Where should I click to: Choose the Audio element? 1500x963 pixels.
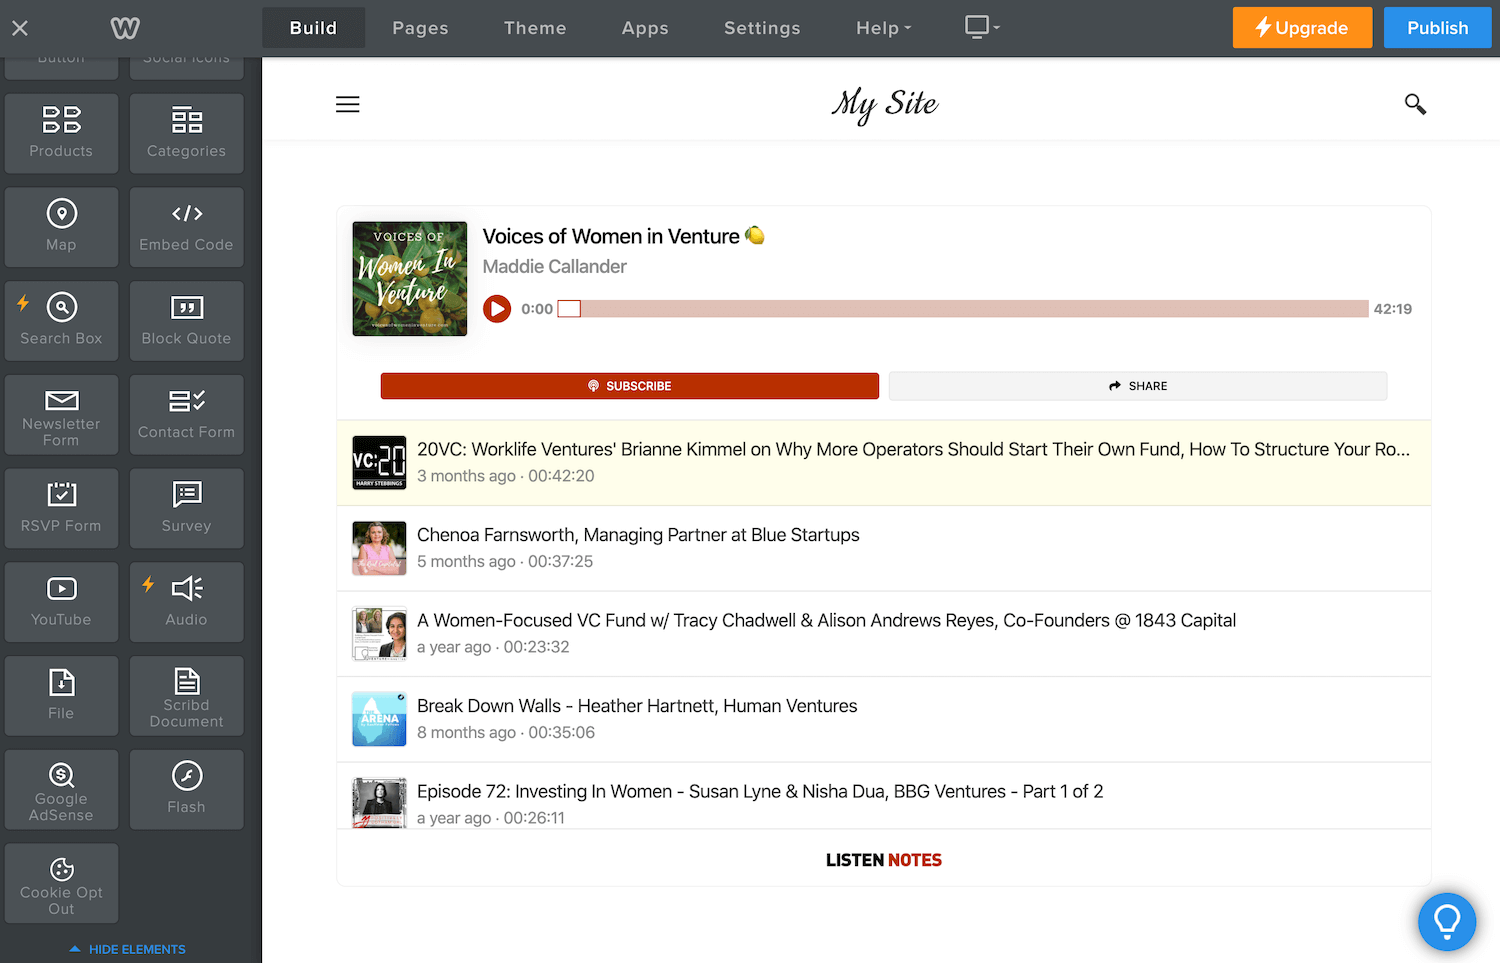(186, 602)
